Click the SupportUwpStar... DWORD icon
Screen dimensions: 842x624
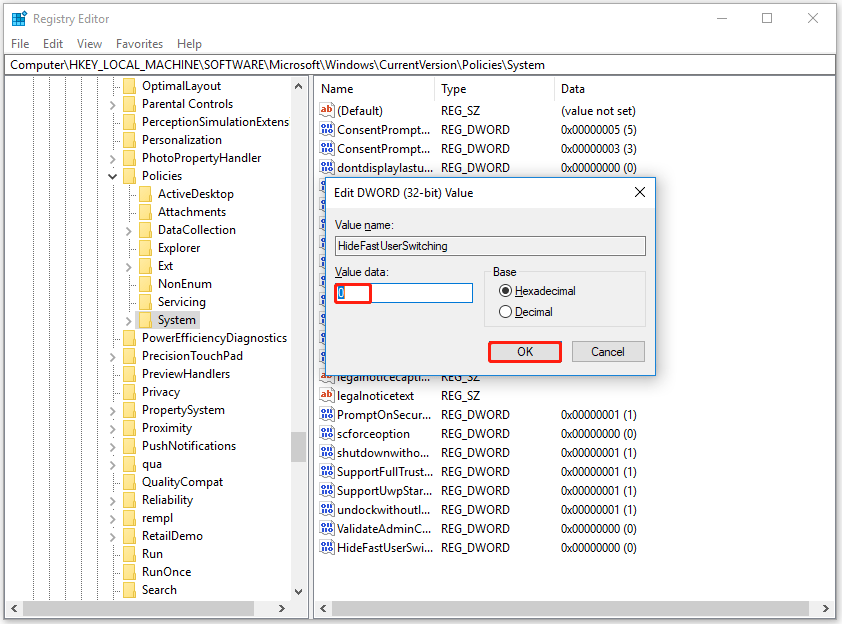tap(326, 491)
